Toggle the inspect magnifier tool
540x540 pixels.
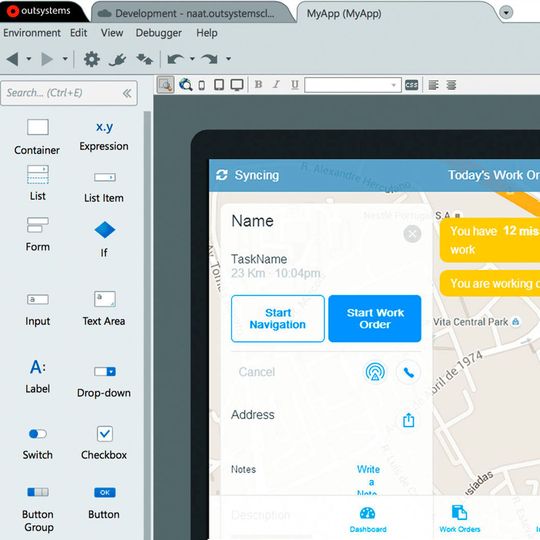166,85
